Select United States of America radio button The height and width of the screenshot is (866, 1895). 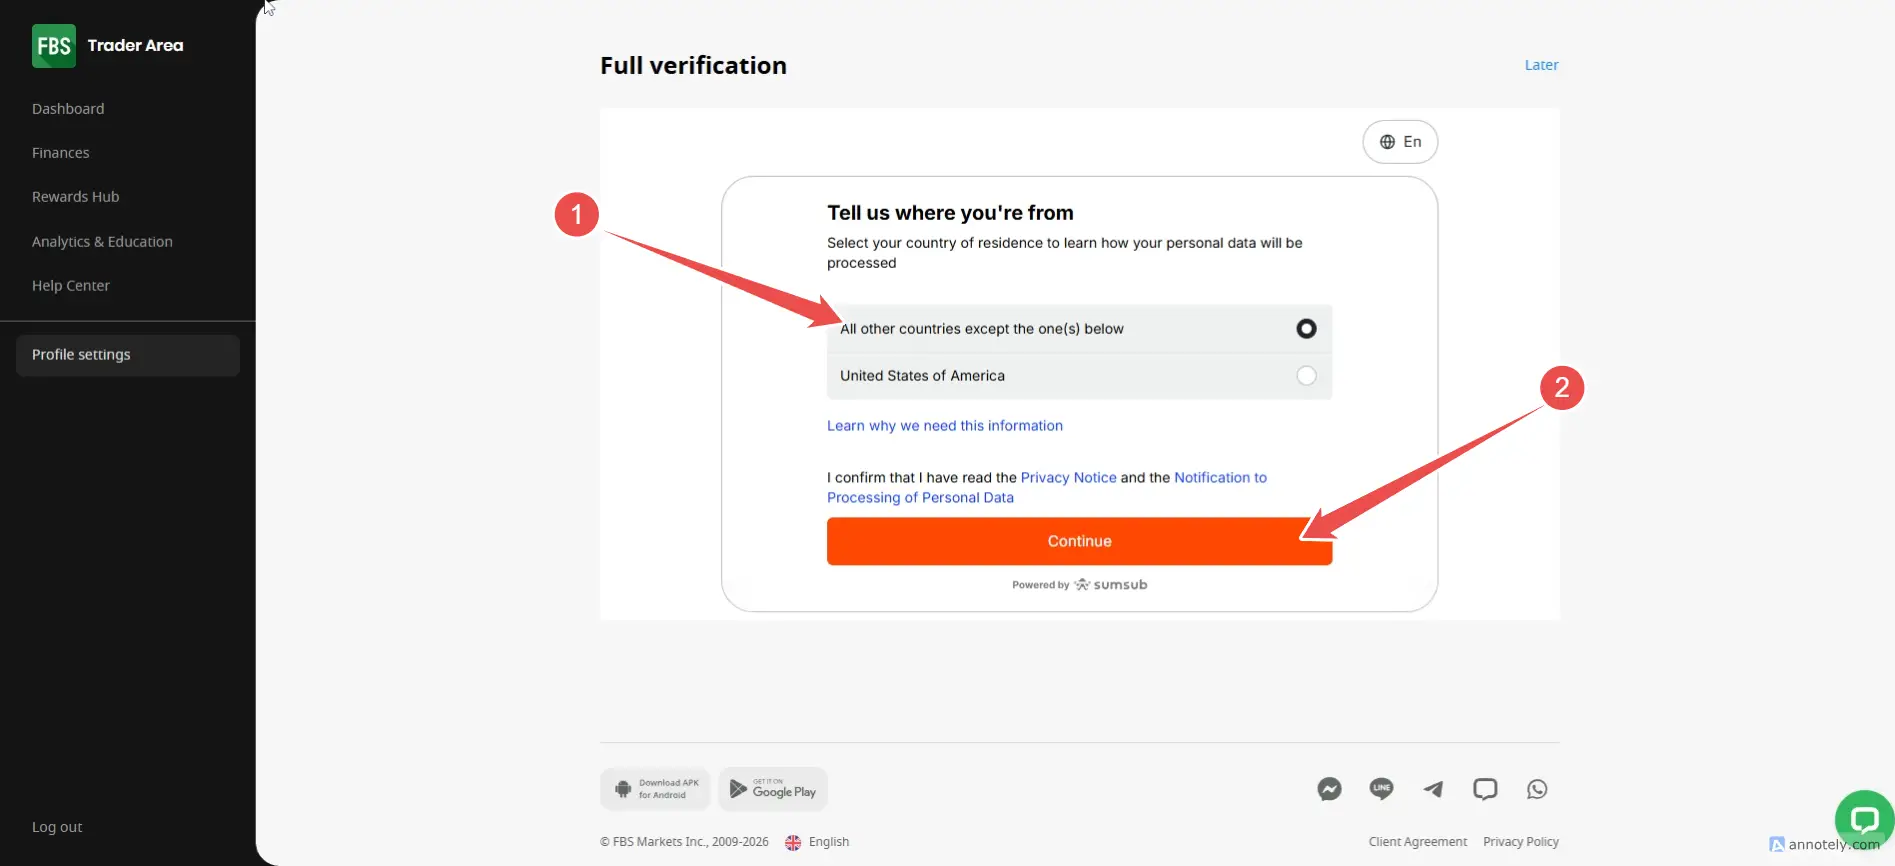tap(1306, 376)
